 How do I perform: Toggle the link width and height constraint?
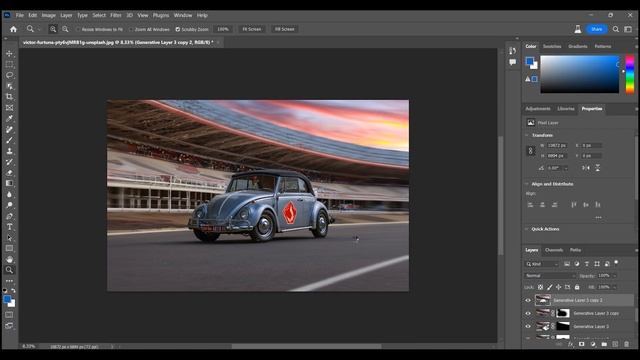(x=531, y=151)
